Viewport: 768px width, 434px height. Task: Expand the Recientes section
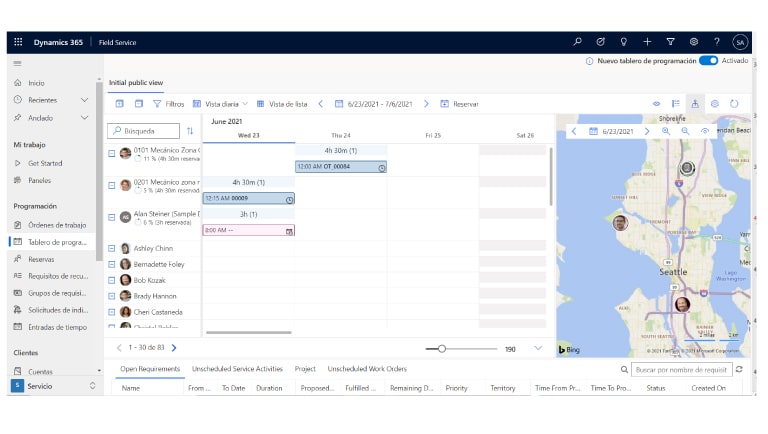click(x=84, y=100)
